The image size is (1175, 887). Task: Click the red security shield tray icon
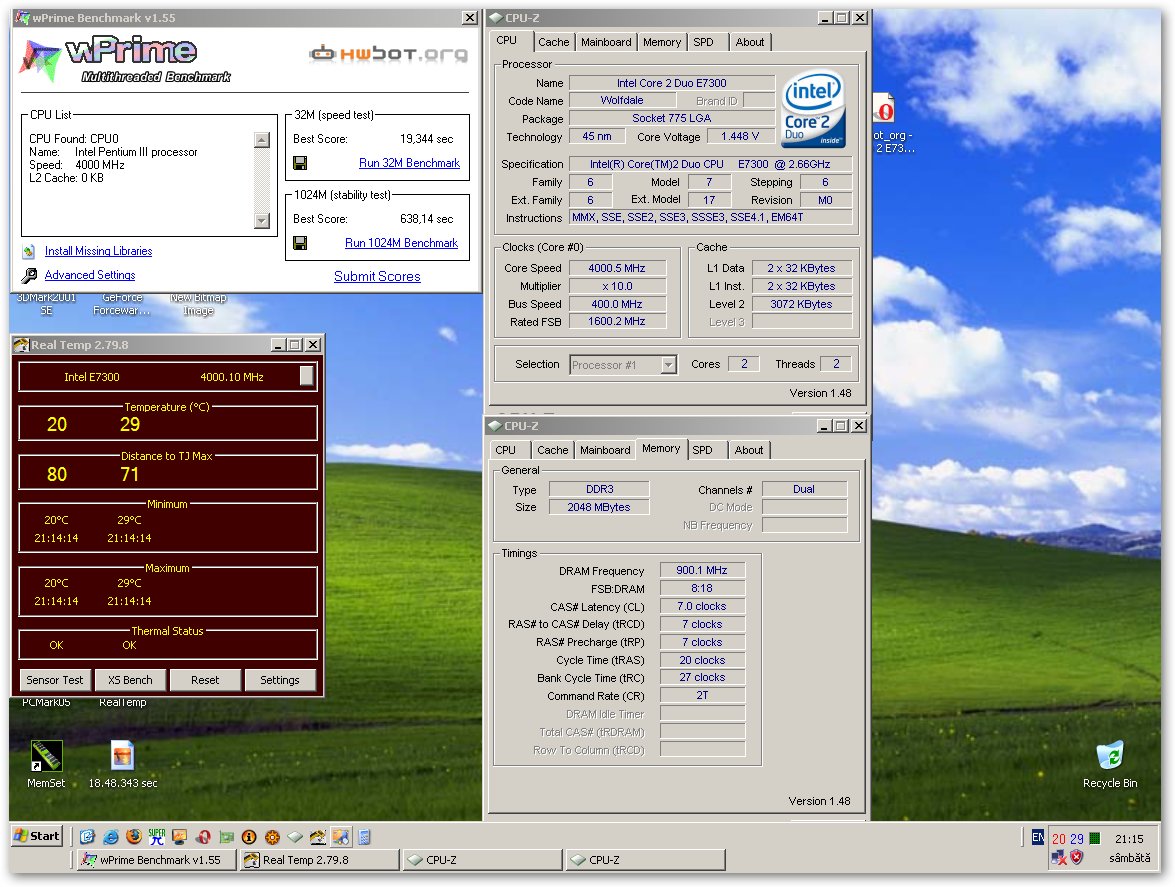click(1077, 857)
